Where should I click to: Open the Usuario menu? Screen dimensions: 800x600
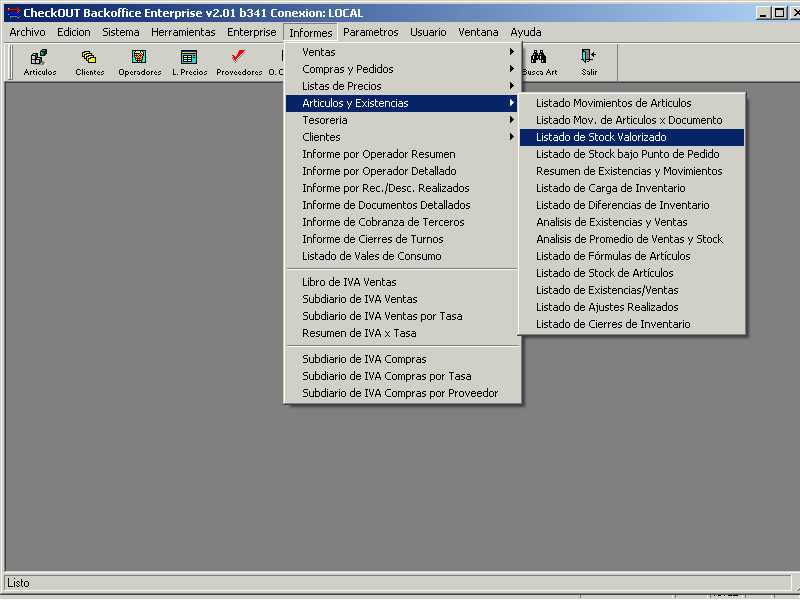tap(428, 32)
